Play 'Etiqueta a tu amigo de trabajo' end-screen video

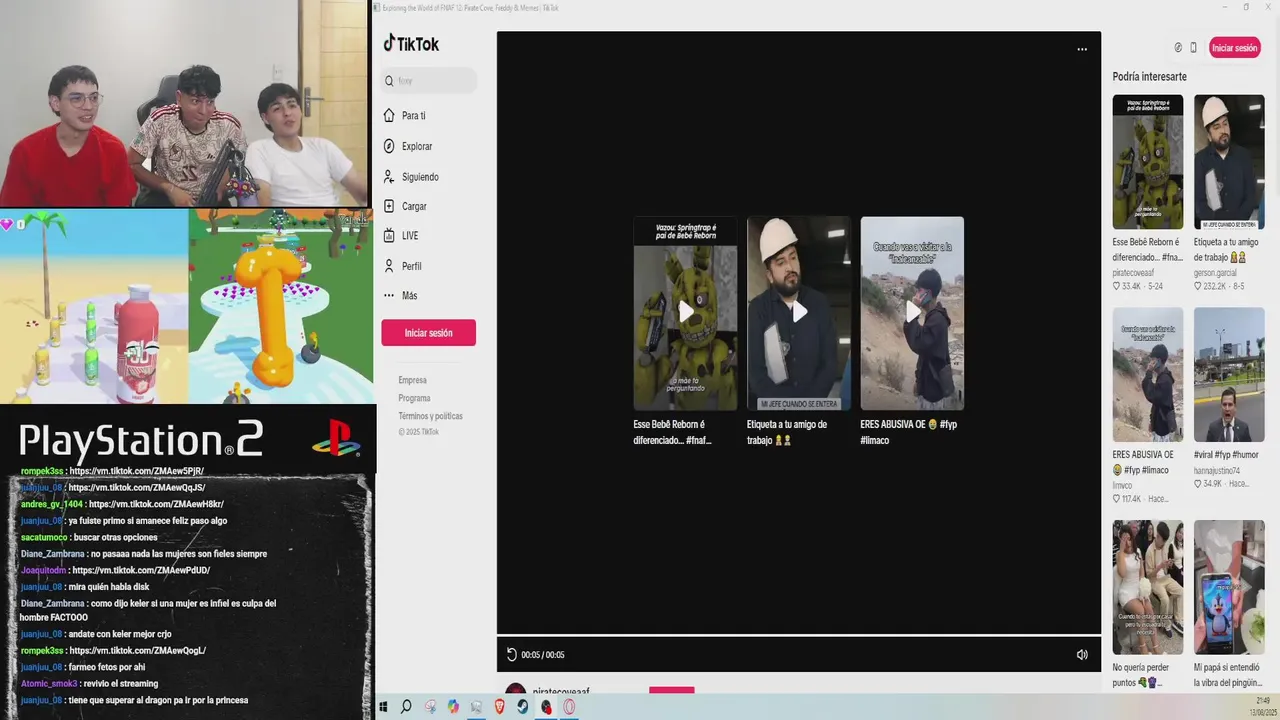[x=799, y=313]
